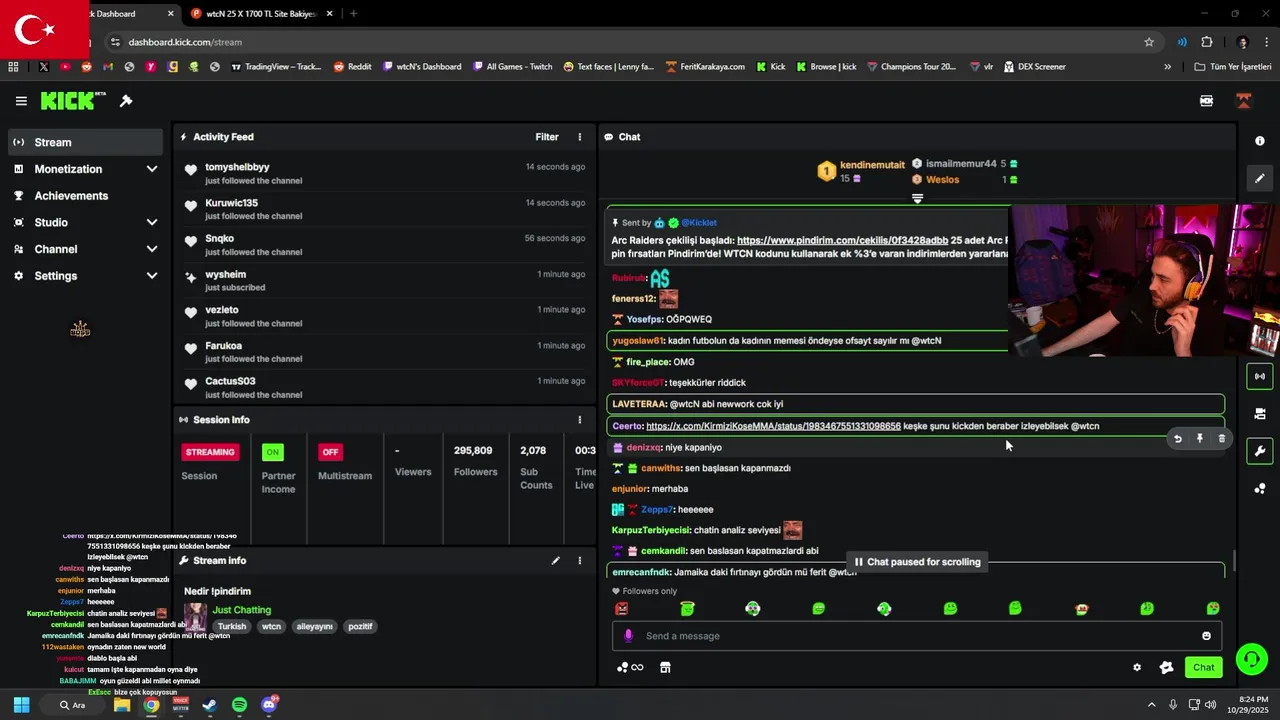
Task: Expand the Channel sidebar section
Action: click(152, 249)
